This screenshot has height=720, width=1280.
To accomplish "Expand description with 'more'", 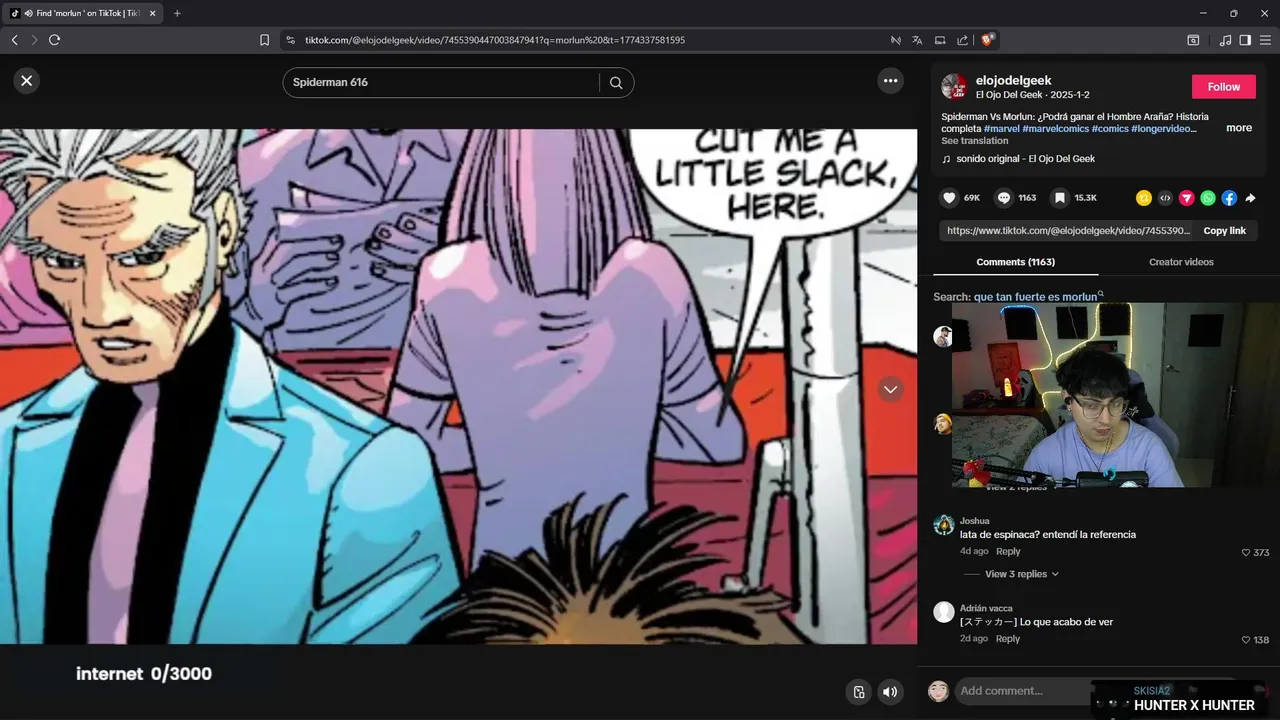I will point(1239,128).
